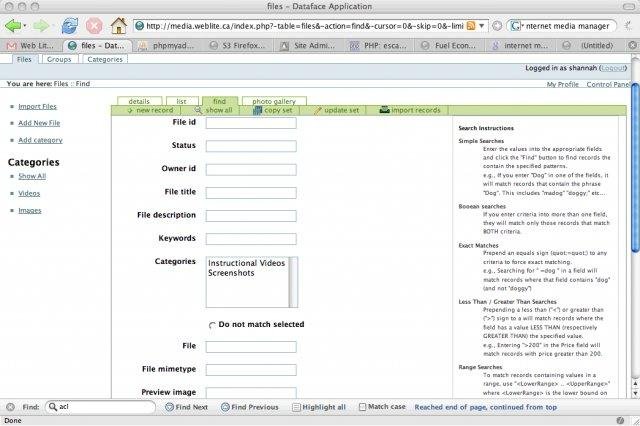Click the Categories list scrollbar
640x426 pixels.
293,282
